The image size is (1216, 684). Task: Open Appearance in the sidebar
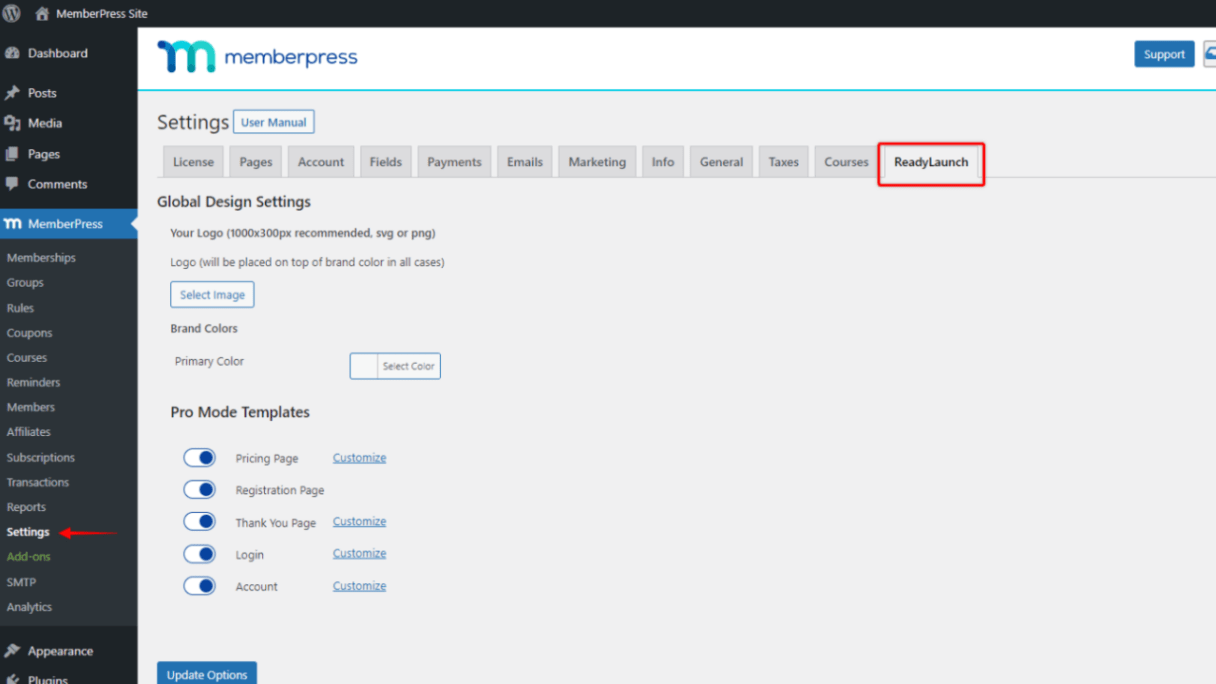tap(60, 651)
